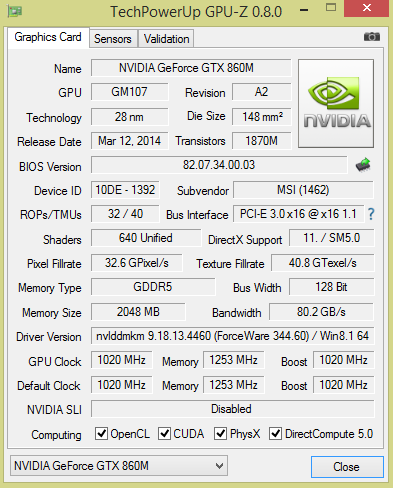This screenshot has width=393, height=488.
Task: Click the "Texture Fillrate" label text
Action: 230,264
